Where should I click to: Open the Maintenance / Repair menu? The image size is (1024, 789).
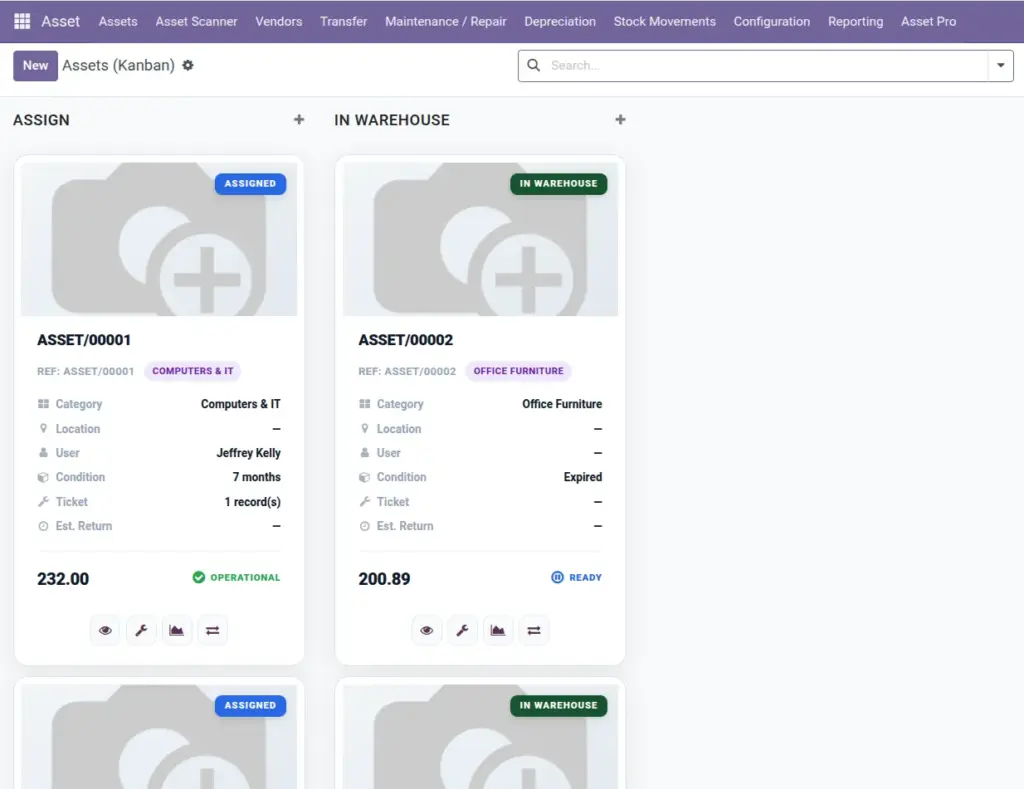coord(446,22)
